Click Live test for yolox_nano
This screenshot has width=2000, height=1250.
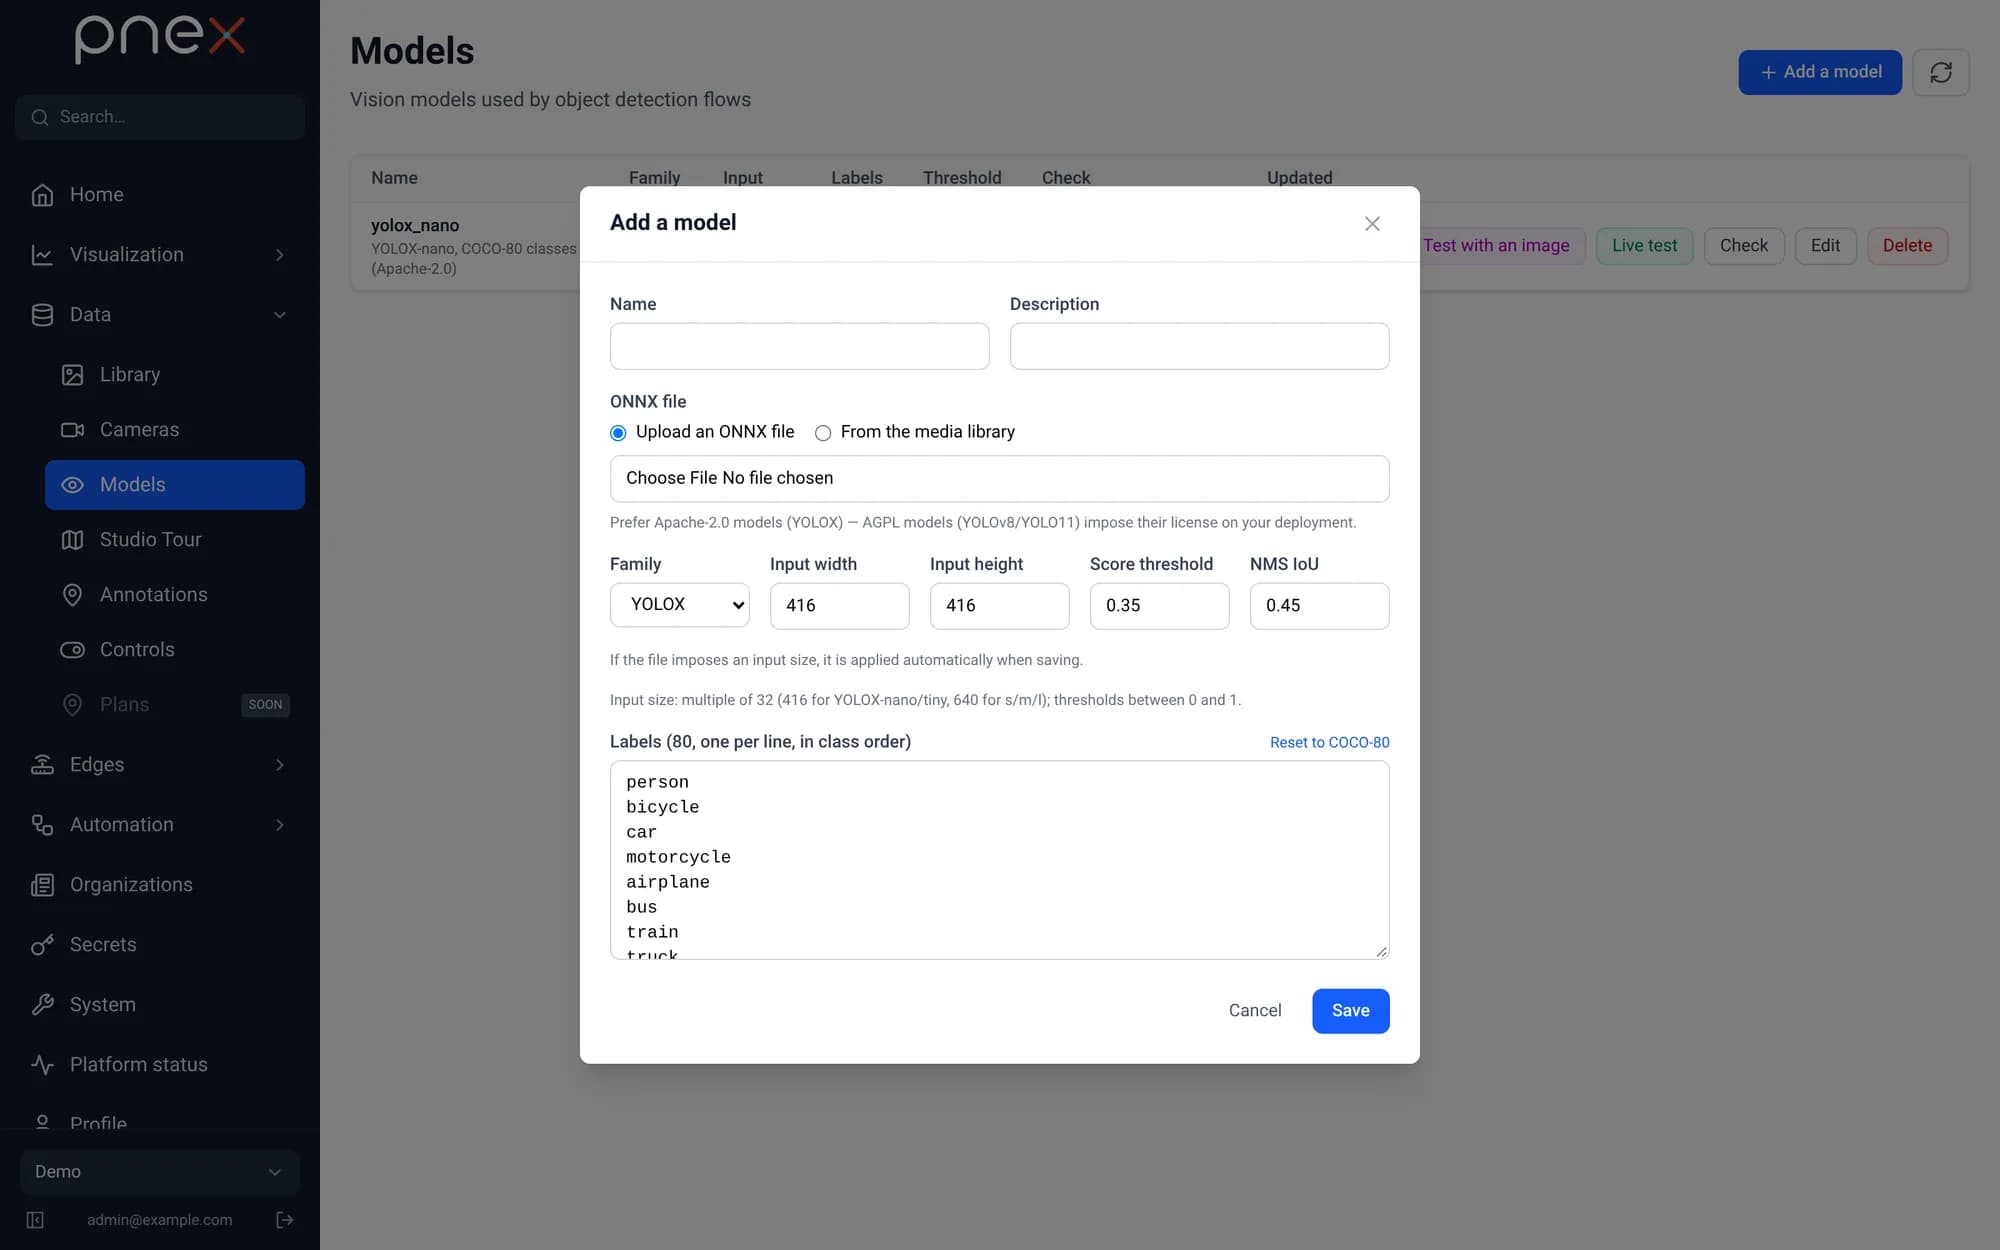tap(1644, 246)
